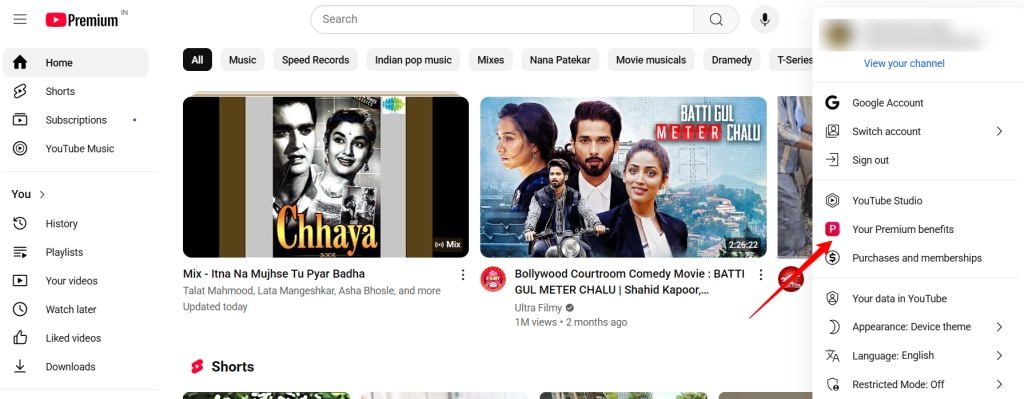
Task: Open Your Premium benefits
Action: point(918,229)
